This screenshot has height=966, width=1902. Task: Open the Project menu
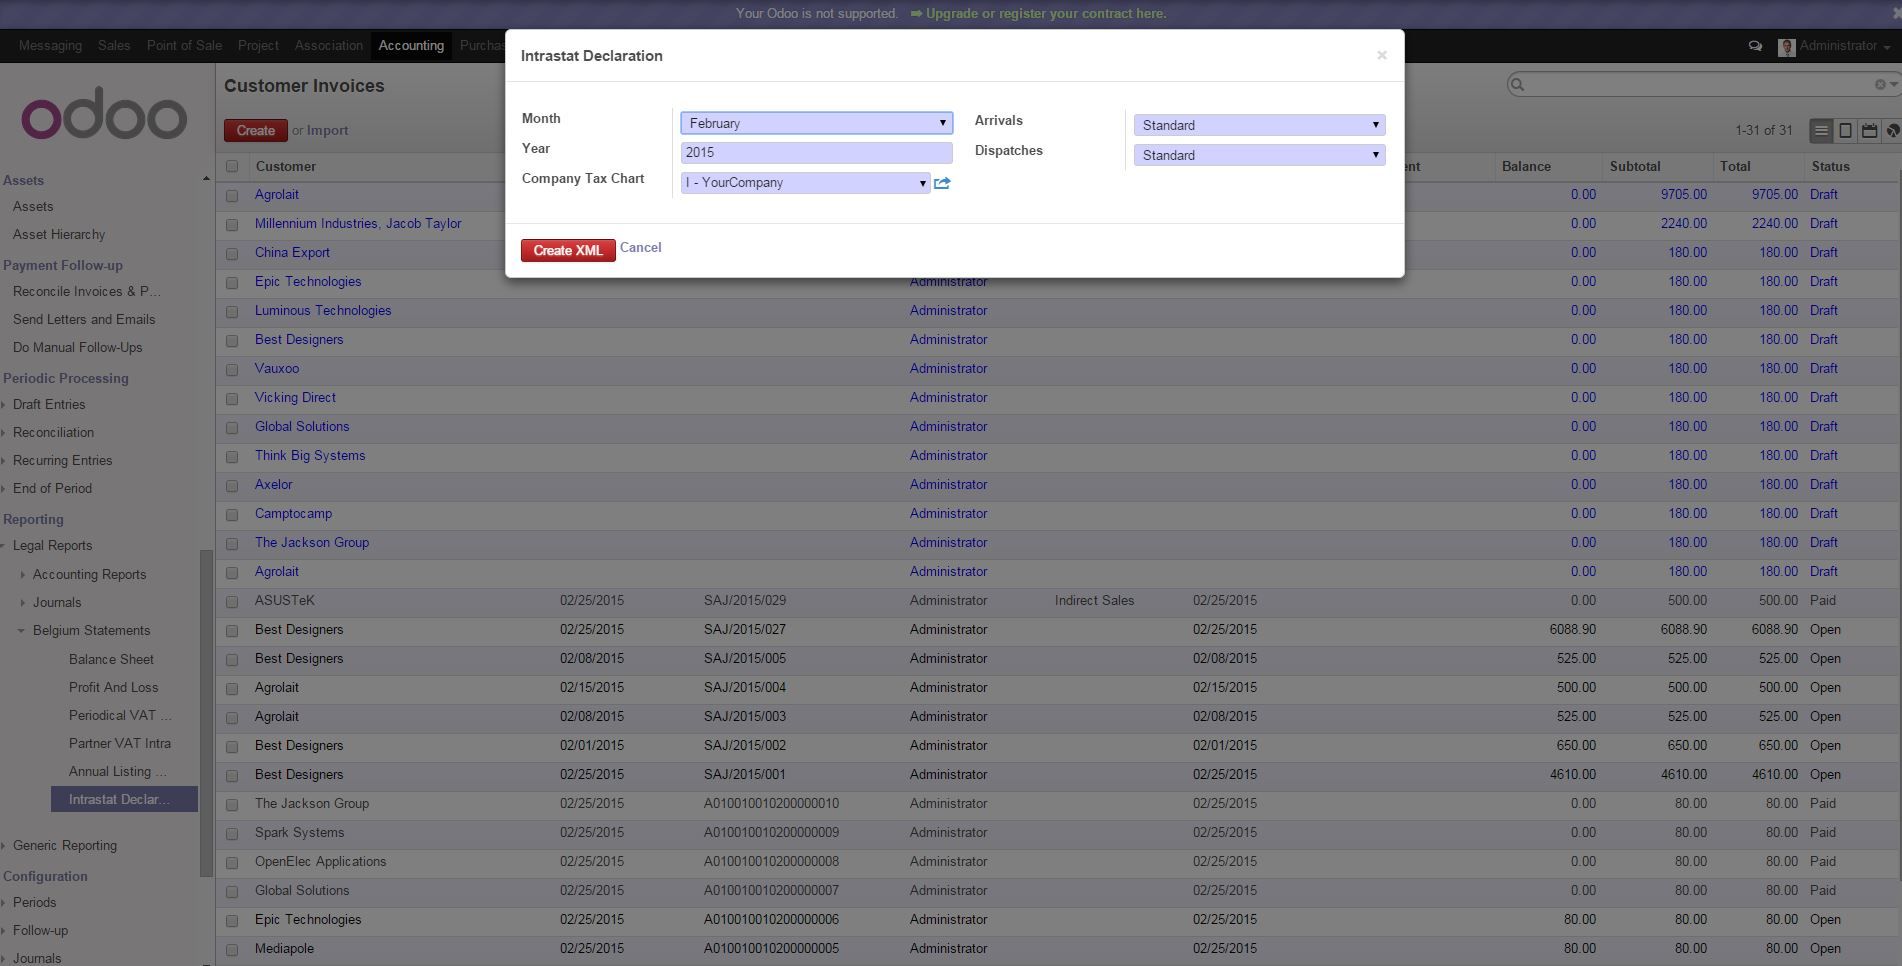tap(258, 45)
